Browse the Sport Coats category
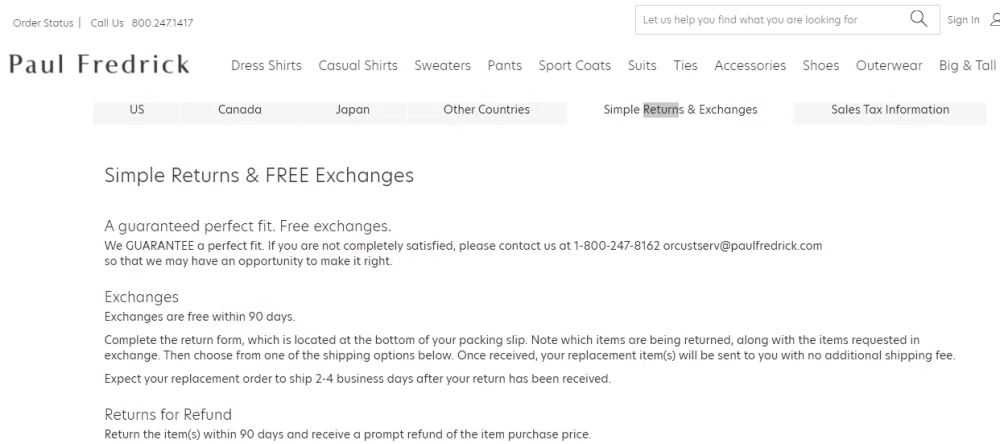 click(574, 66)
